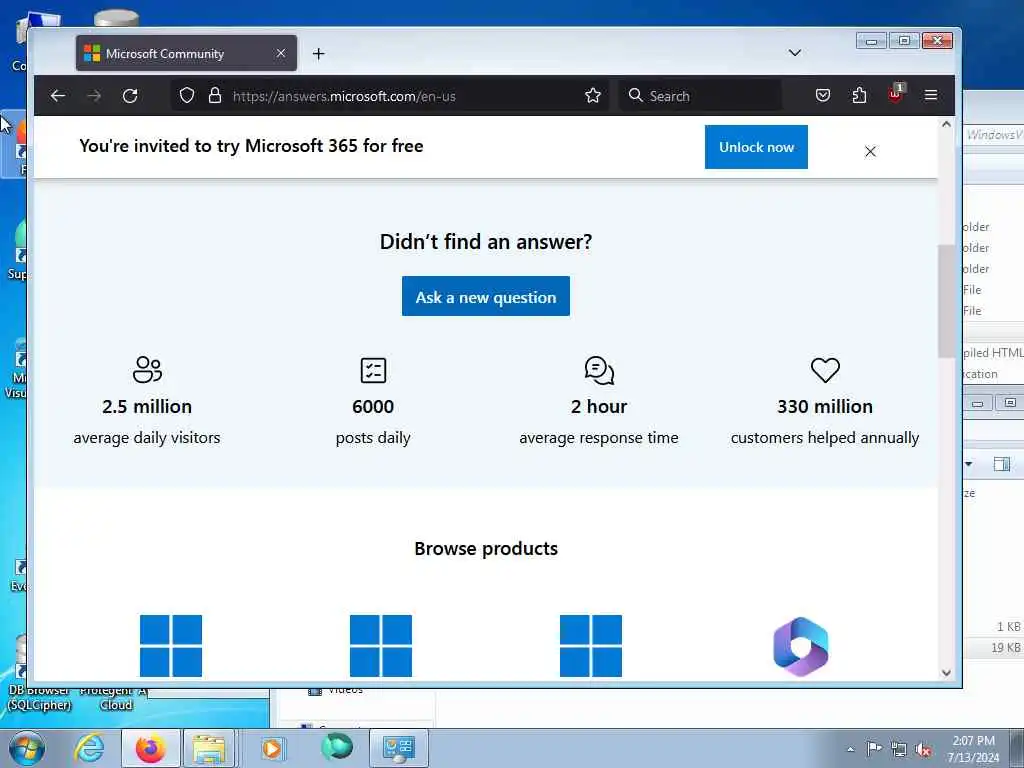This screenshot has height=768, width=1024.
Task: Open the taskbar clock and date
Action: [973, 749]
